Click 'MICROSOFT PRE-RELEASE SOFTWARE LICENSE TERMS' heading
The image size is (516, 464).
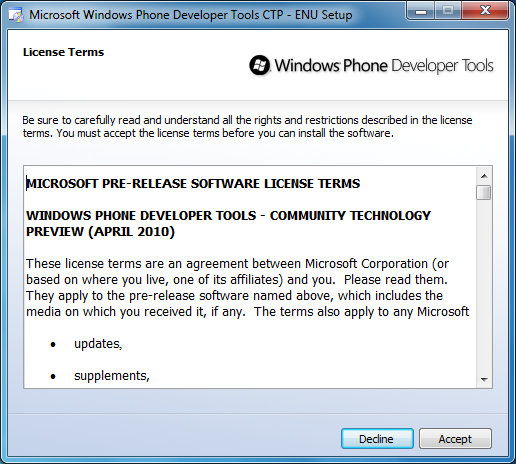[x=193, y=184]
